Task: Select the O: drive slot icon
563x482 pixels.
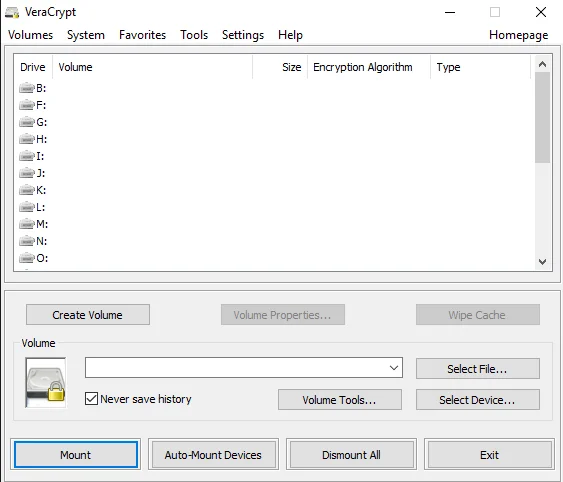Action: [x=27, y=258]
